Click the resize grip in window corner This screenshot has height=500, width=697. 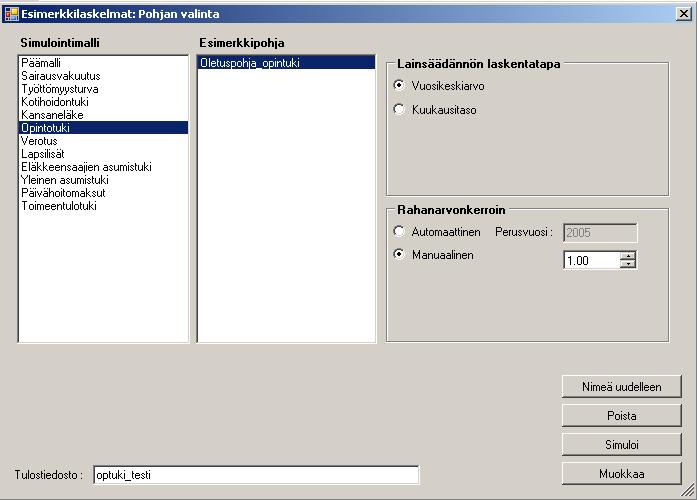point(688,490)
